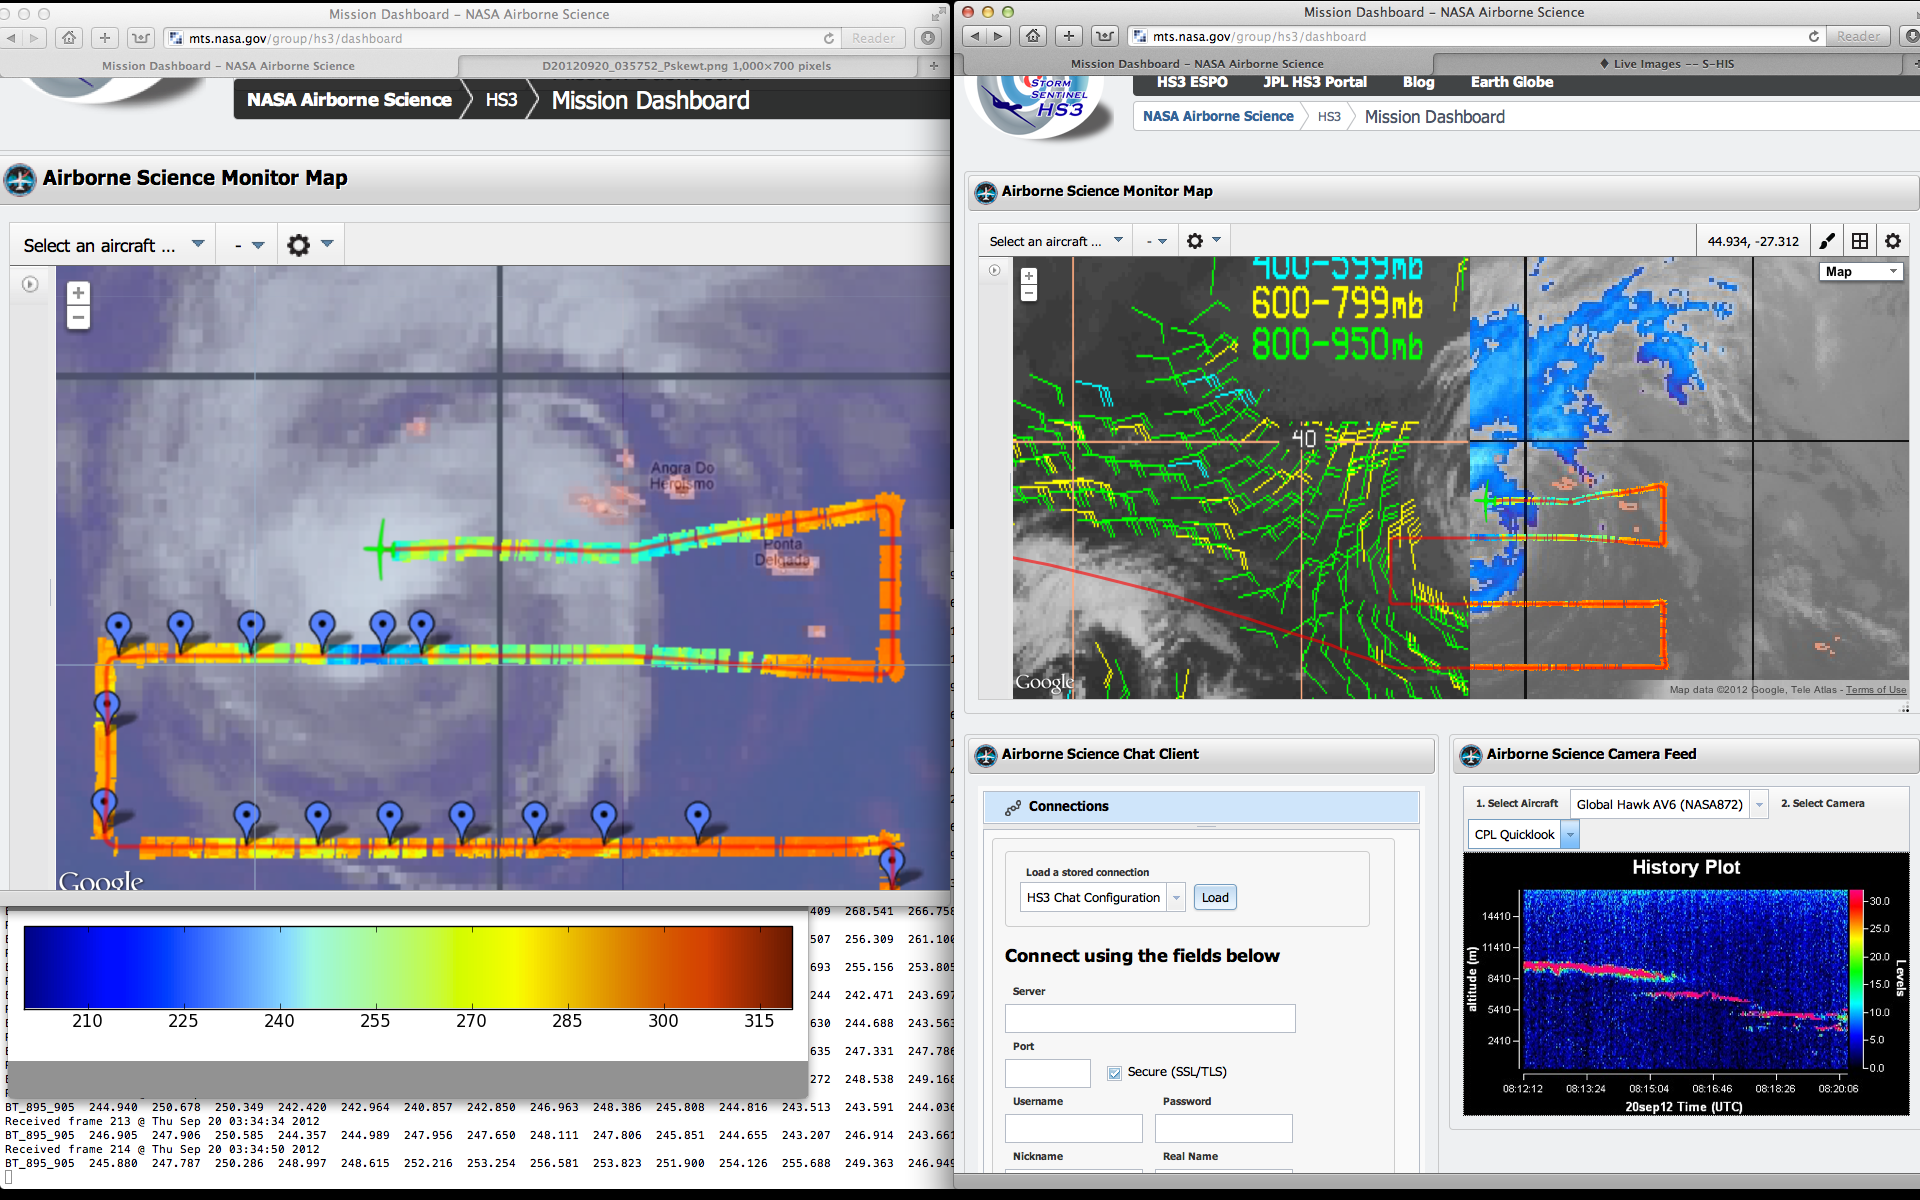
Task: Click the green aircraft marker on left map
Action: (x=381, y=548)
